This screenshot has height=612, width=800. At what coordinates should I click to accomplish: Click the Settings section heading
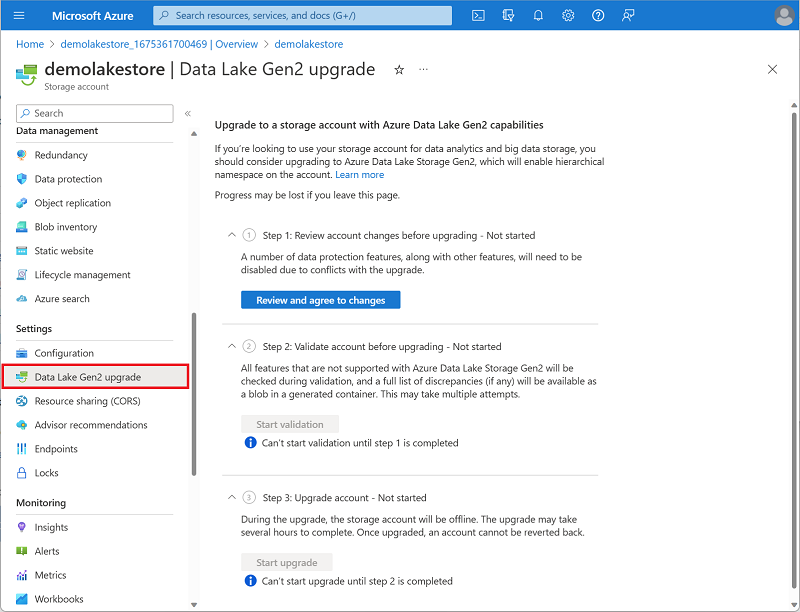point(34,328)
